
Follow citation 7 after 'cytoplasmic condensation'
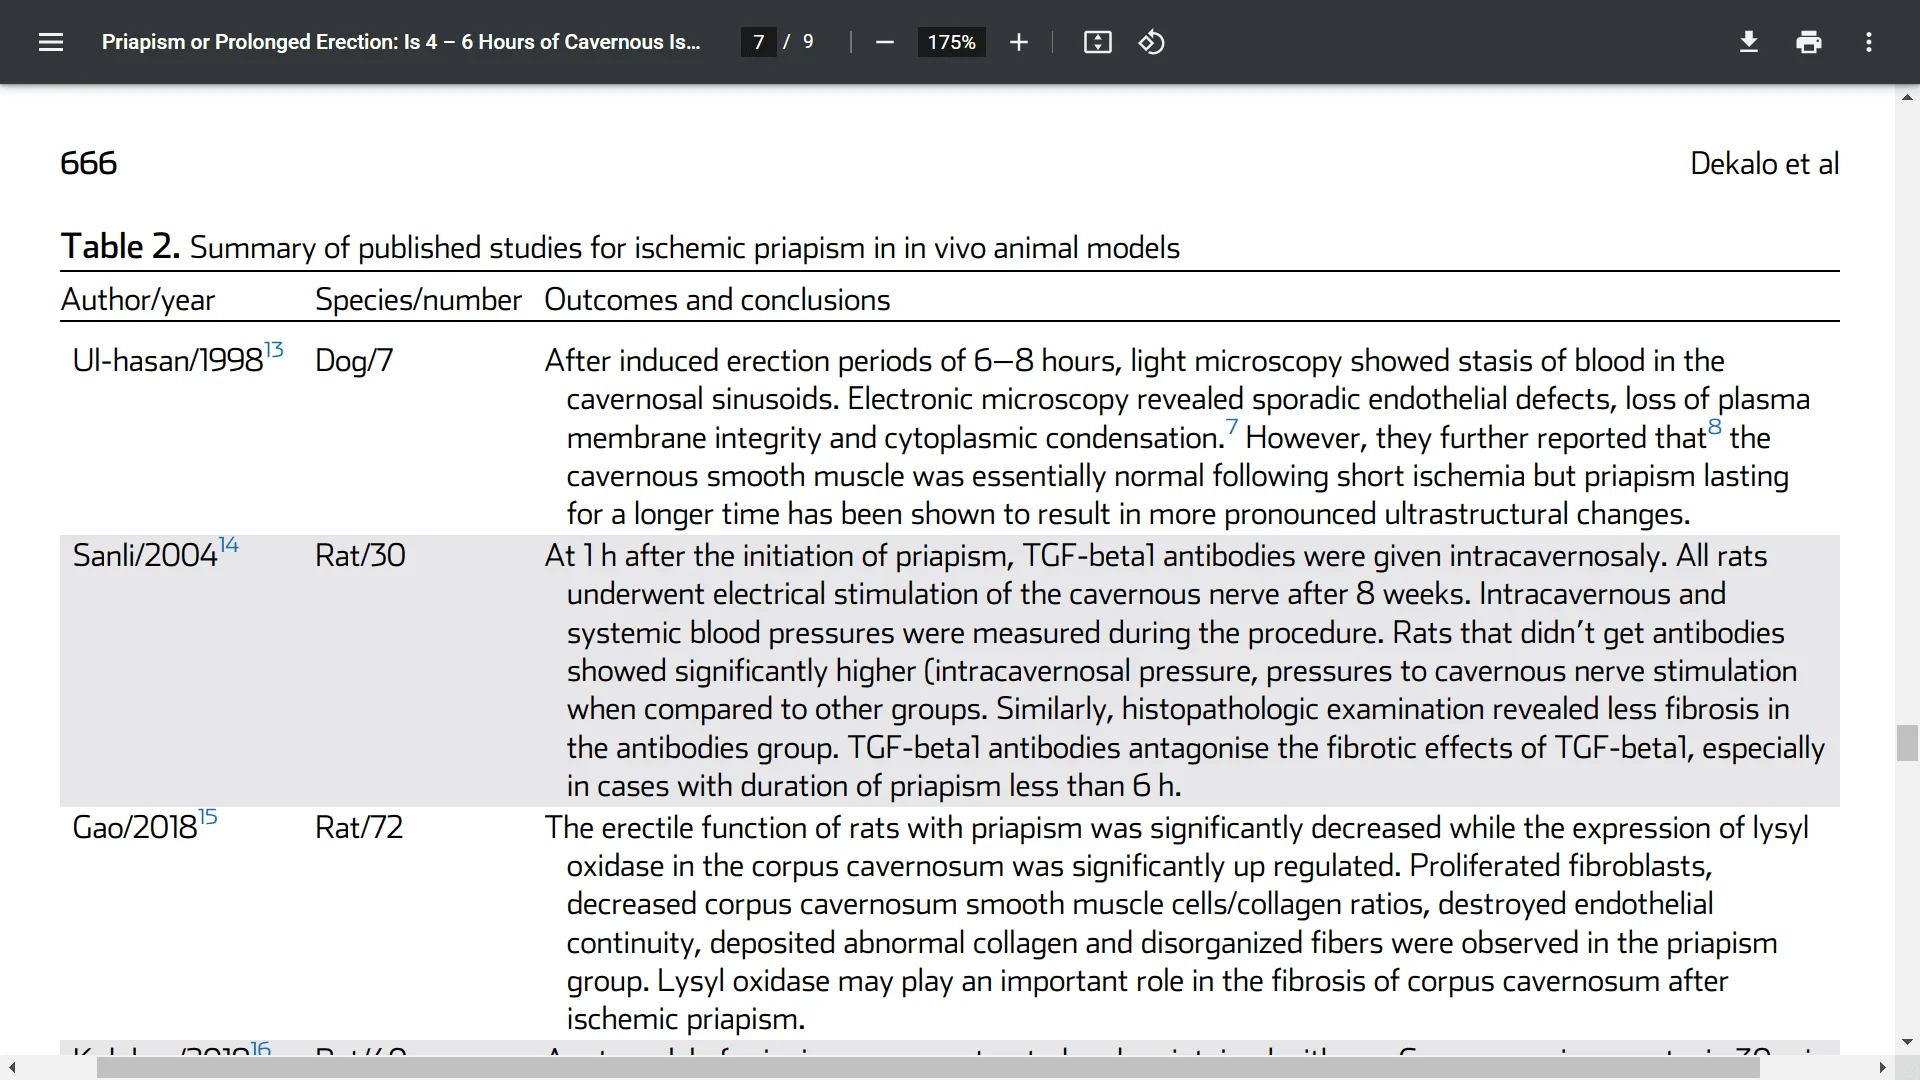pyautogui.click(x=1232, y=427)
